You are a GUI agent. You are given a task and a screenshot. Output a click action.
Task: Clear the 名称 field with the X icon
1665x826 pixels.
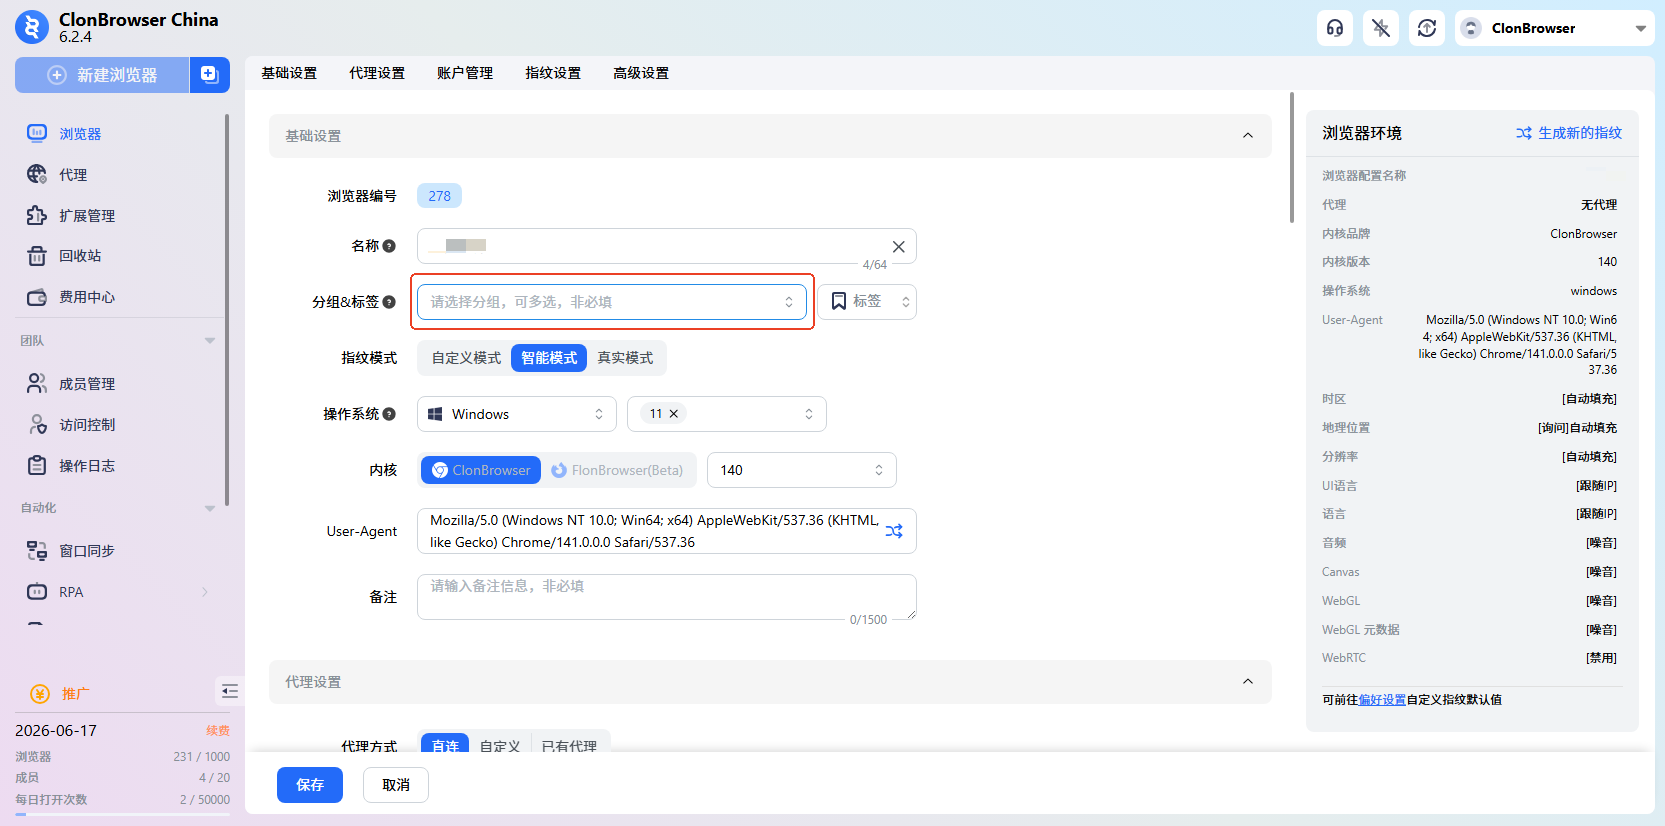click(898, 247)
